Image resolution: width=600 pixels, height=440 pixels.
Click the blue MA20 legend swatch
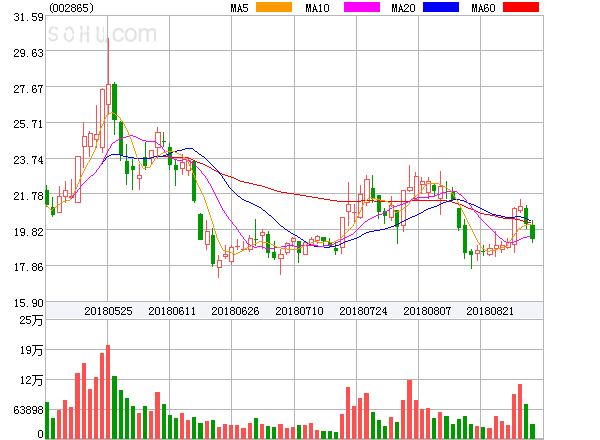[x=441, y=7]
